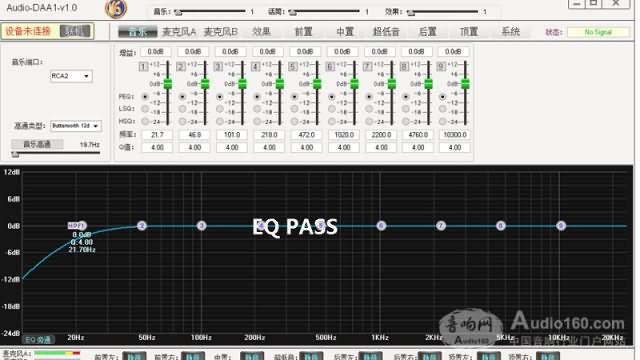This screenshot has height=360, width=640.
Task: Click the EQ 직通 bypass button on graph
Action: (x=38, y=340)
